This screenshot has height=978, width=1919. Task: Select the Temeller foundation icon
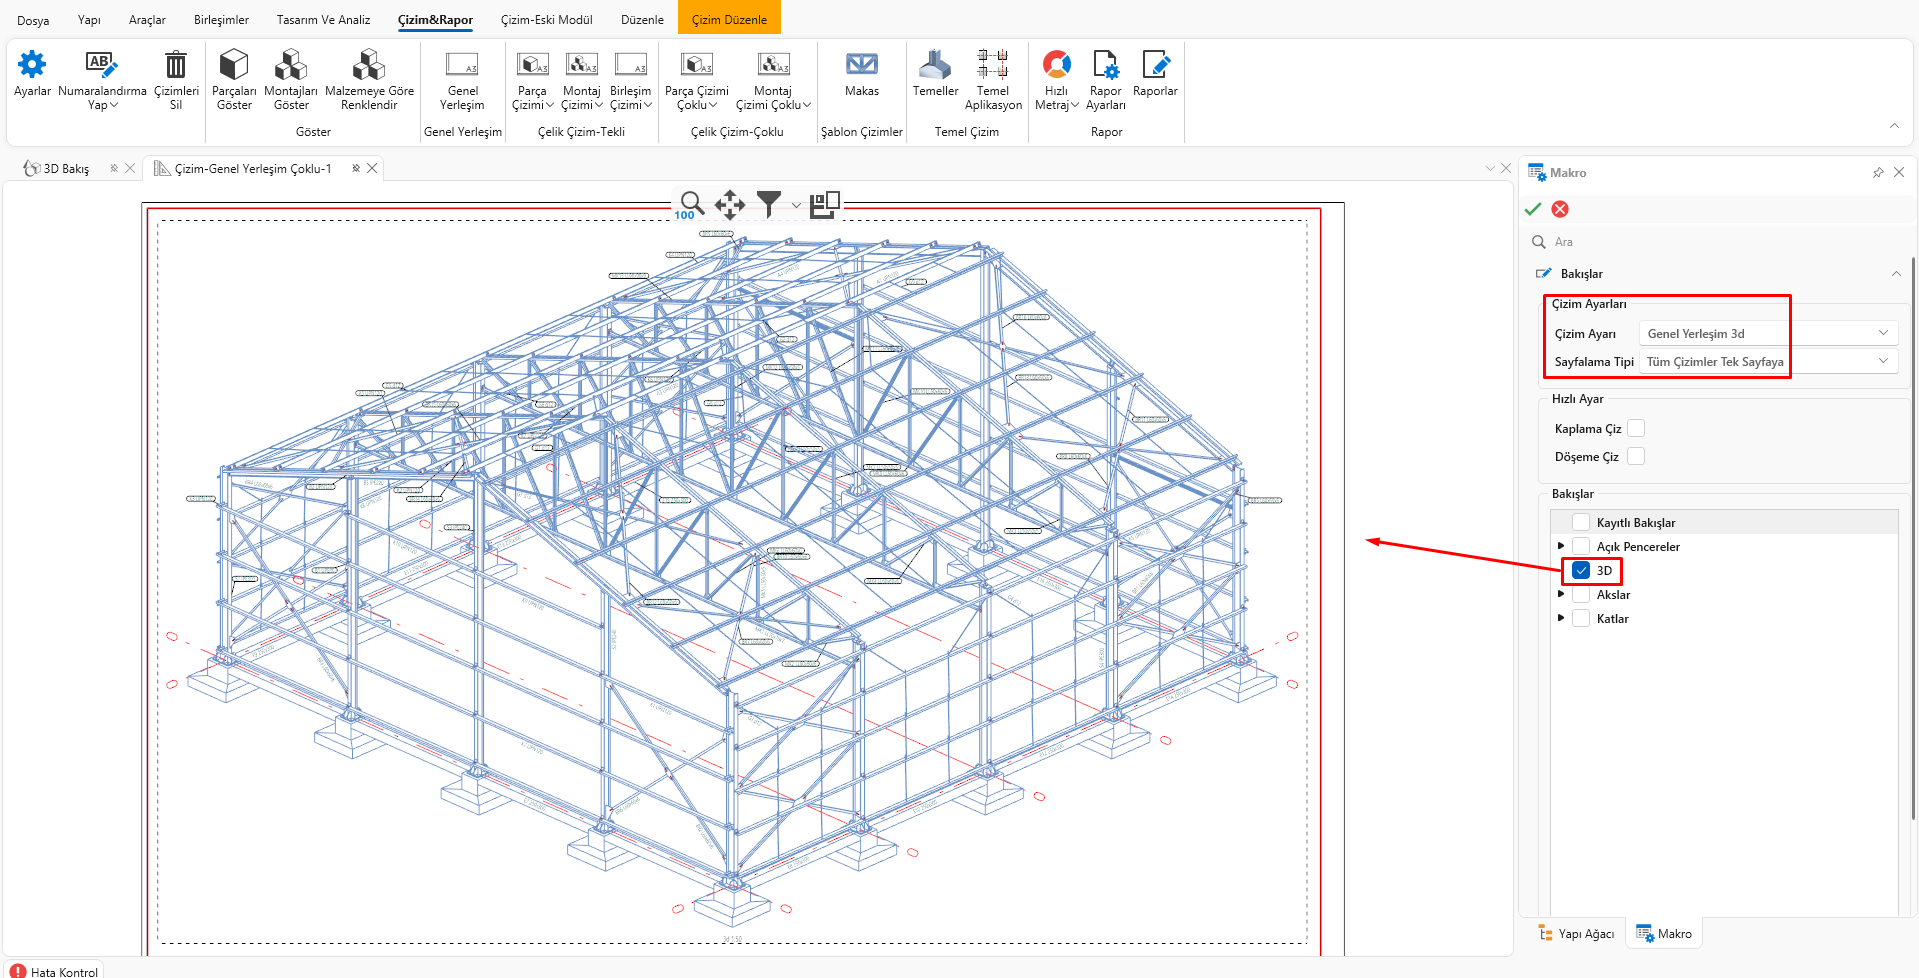tap(935, 66)
